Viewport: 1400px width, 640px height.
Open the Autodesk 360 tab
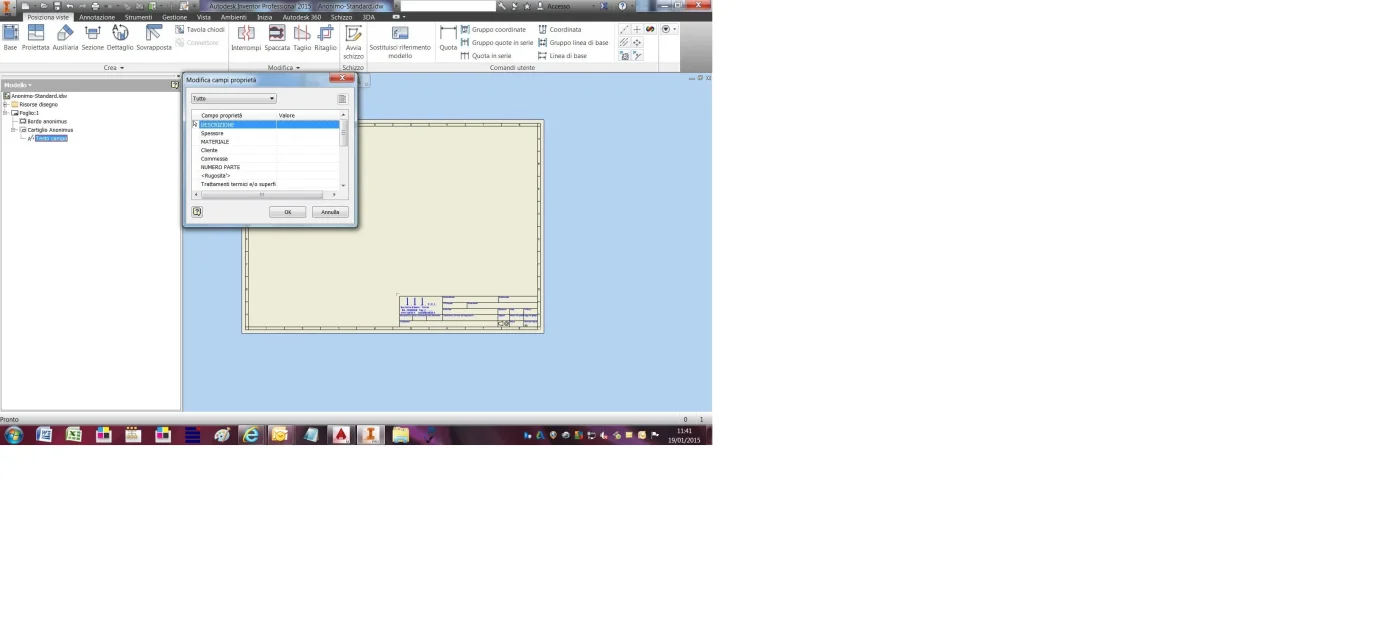click(x=302, y=17)
